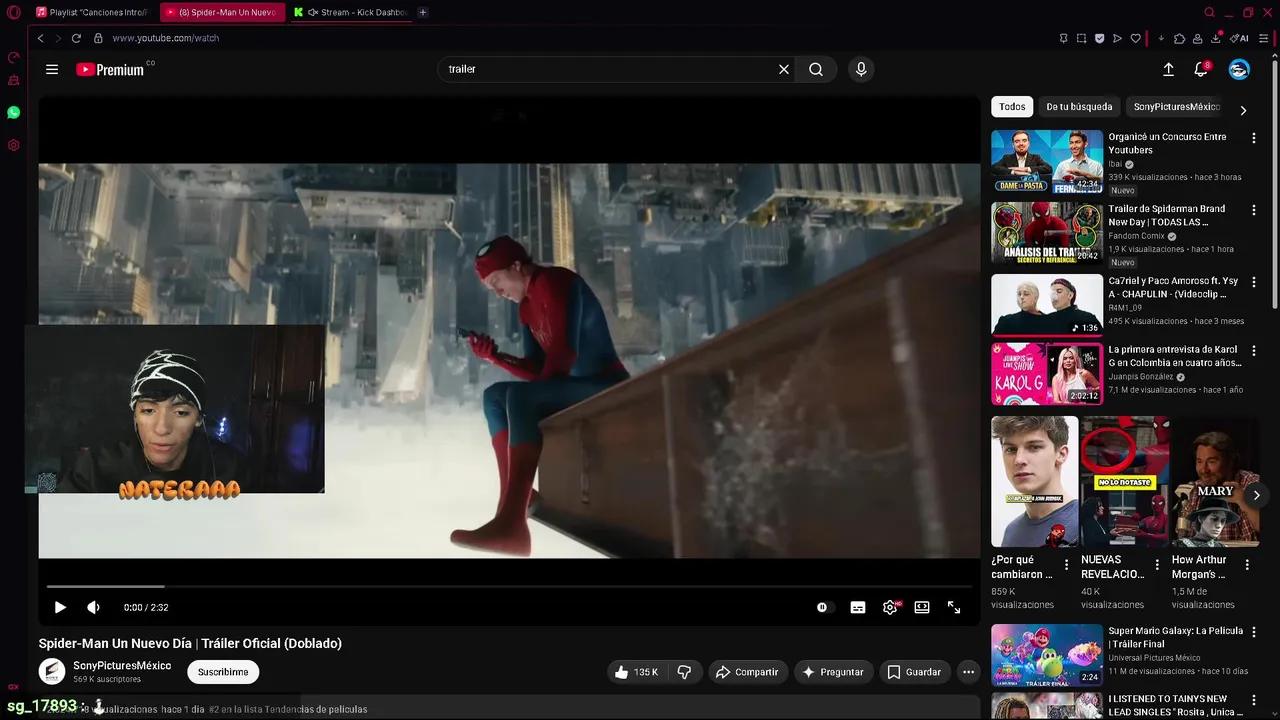
Task: Open a new browser tab
Action: click(x=423, y=12)
